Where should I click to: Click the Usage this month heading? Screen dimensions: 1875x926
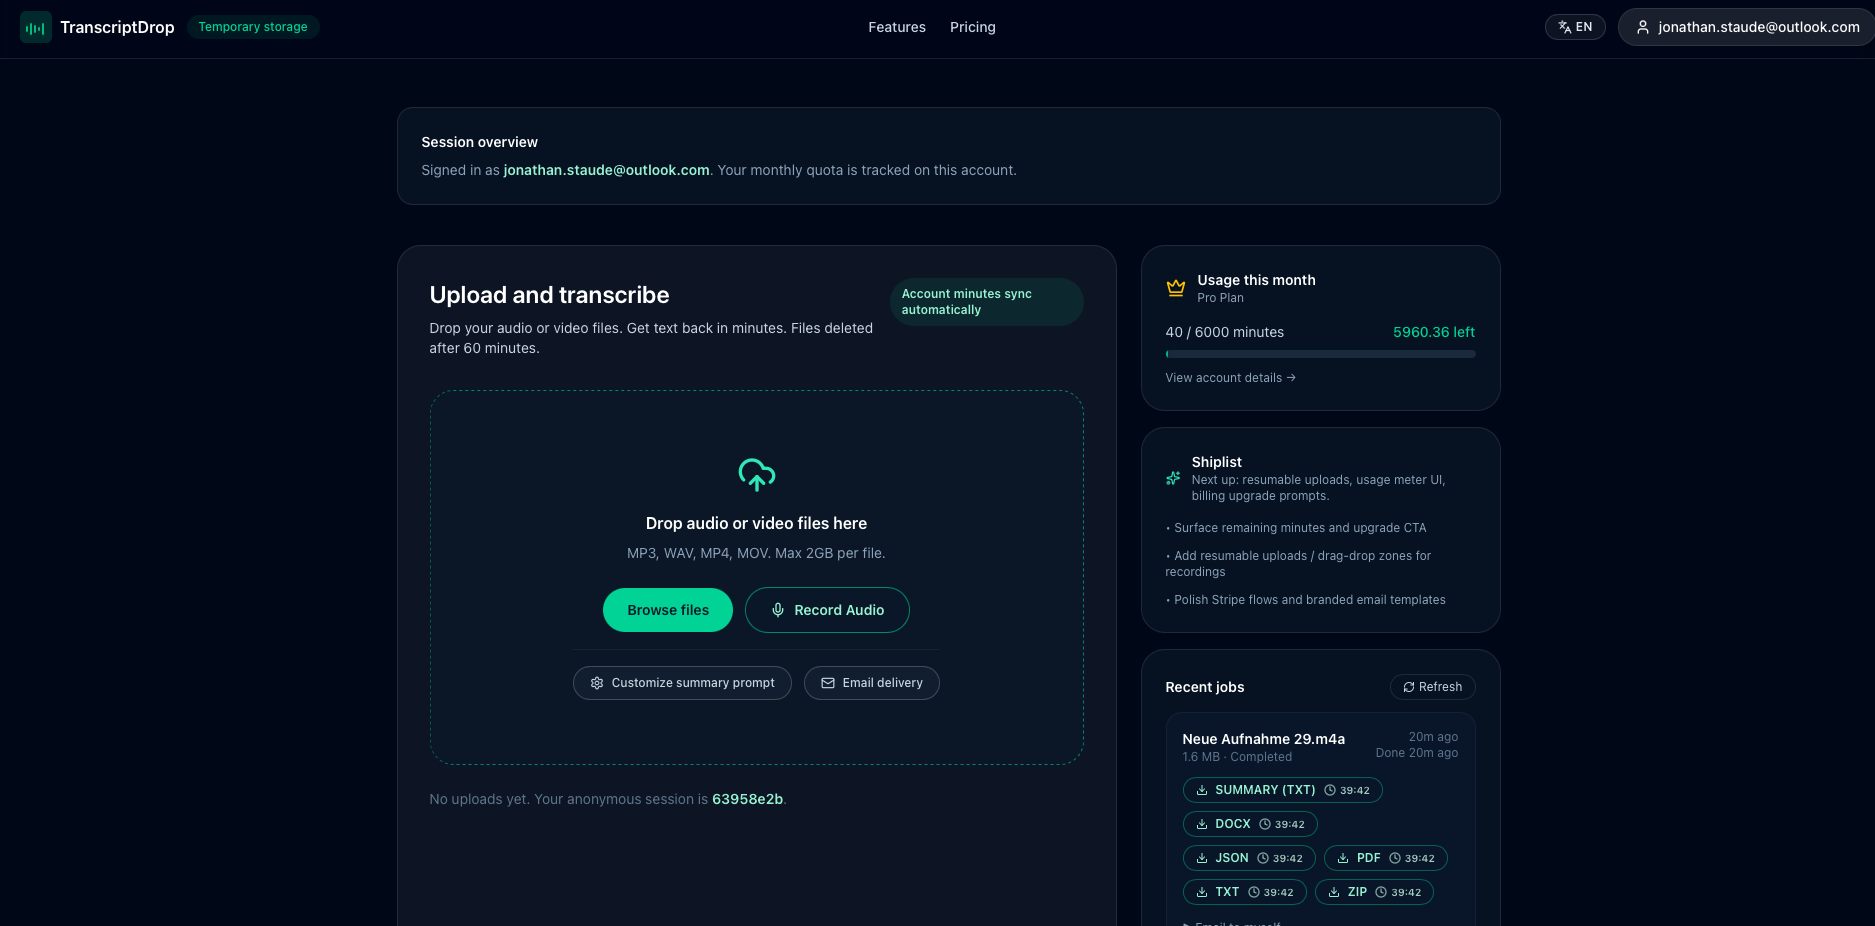tap(1256, 280)
